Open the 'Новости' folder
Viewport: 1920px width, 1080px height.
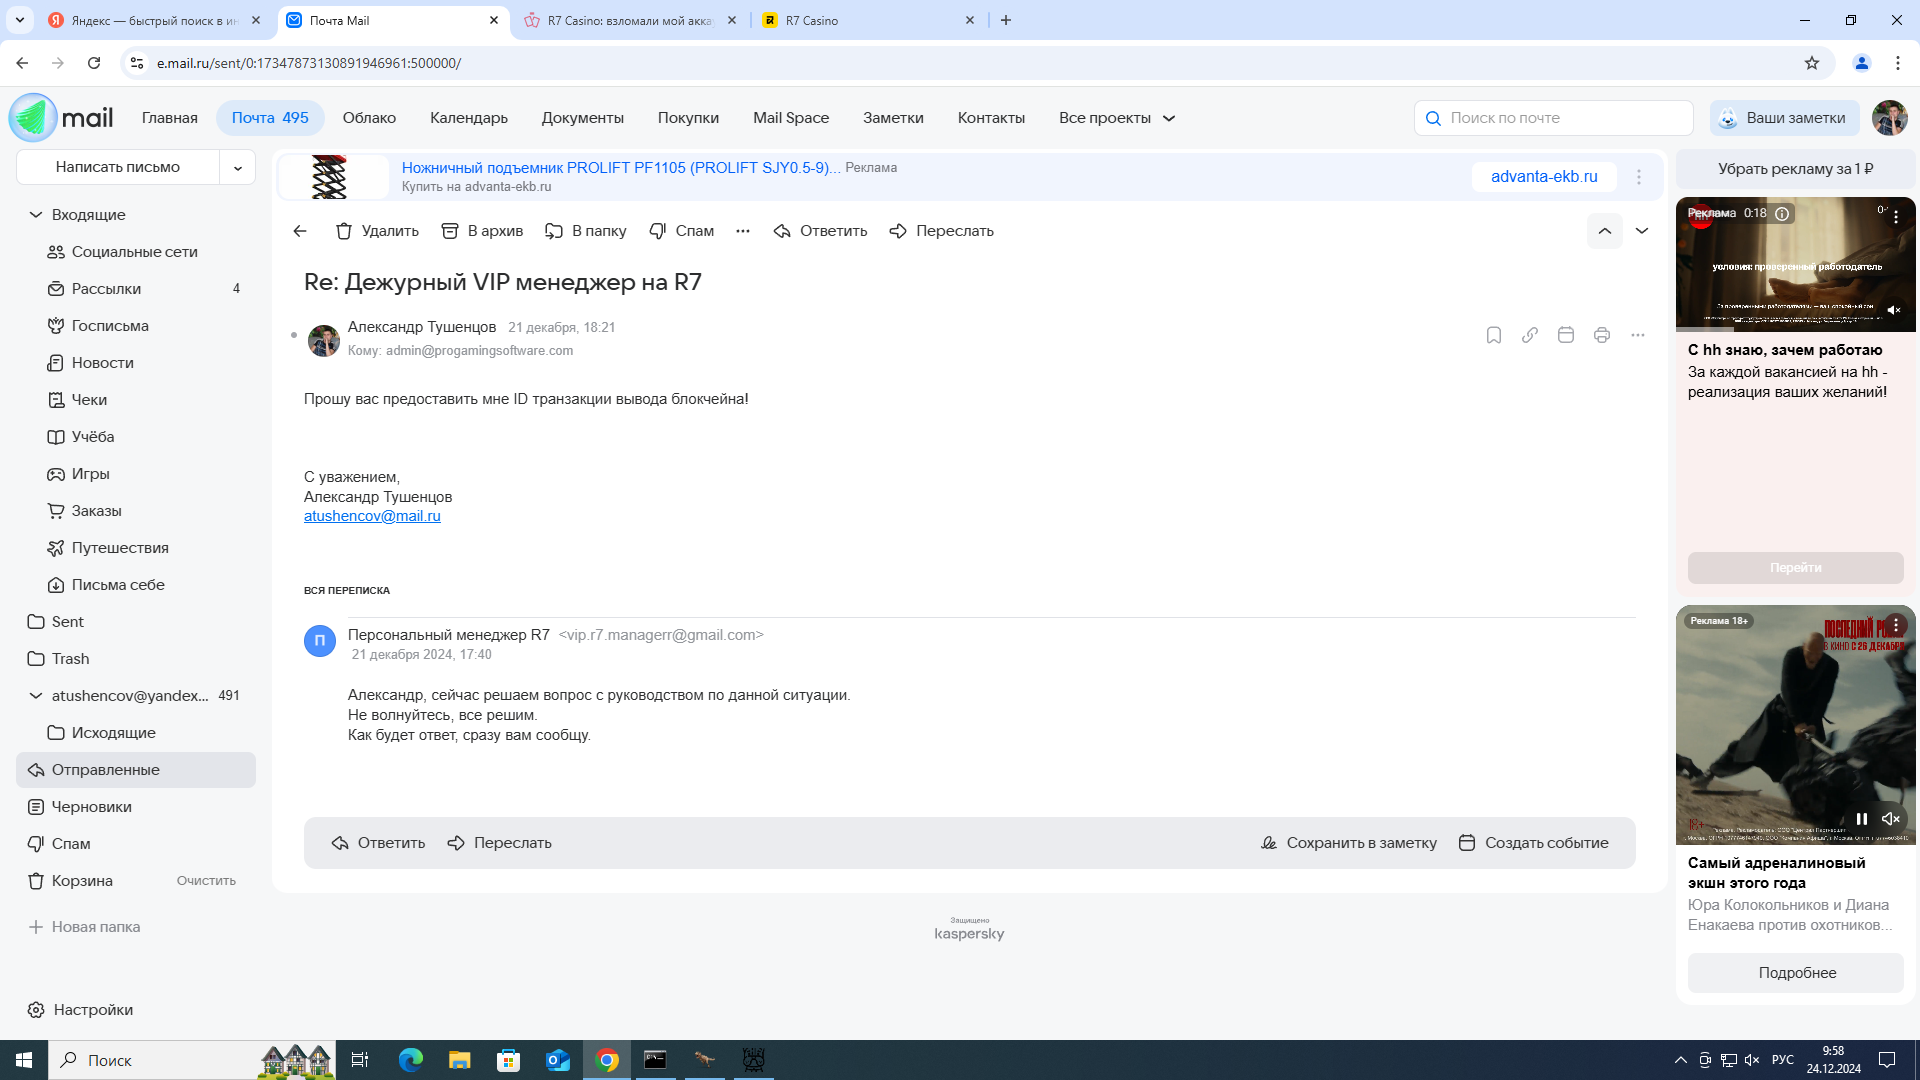(x=136, y=363)
